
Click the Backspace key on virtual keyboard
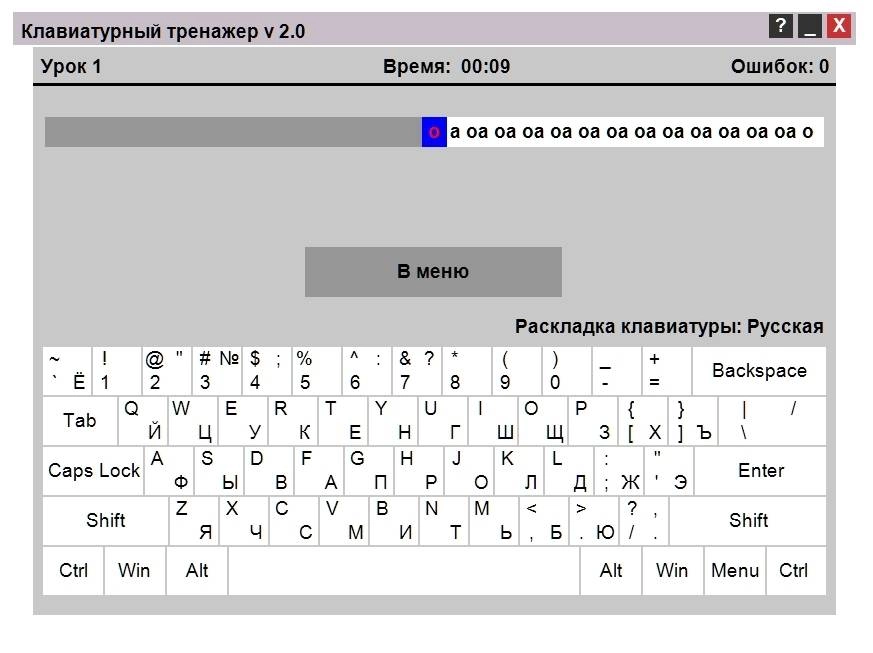tap(759, 371)
